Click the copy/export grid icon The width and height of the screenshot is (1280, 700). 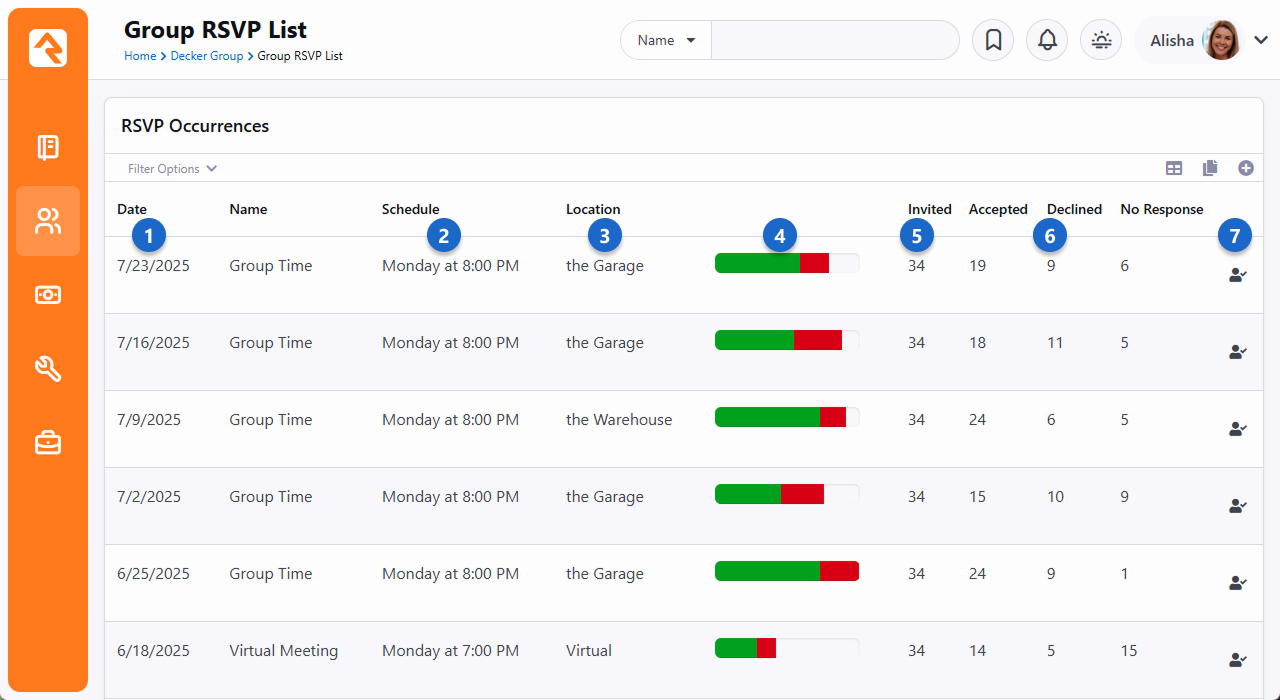1210,168
